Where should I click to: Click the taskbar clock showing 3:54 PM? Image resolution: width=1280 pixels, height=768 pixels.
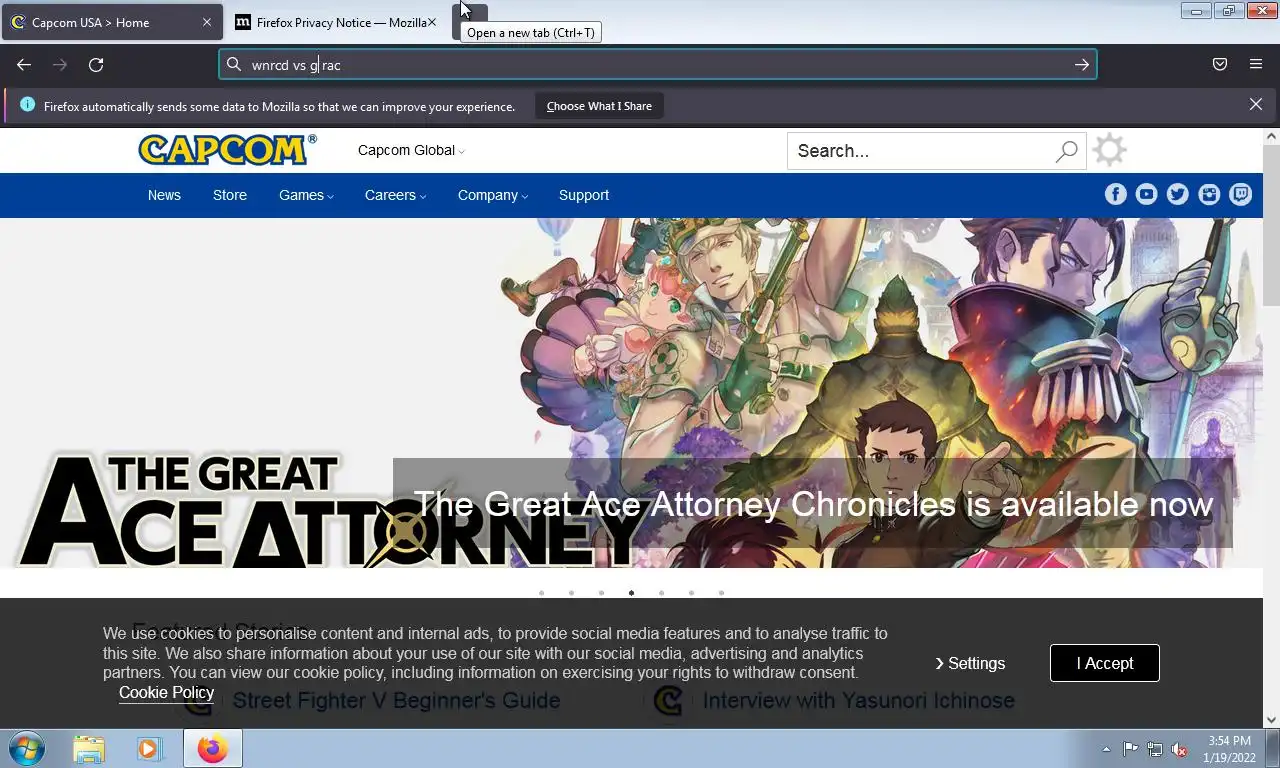pos(1230,749)
